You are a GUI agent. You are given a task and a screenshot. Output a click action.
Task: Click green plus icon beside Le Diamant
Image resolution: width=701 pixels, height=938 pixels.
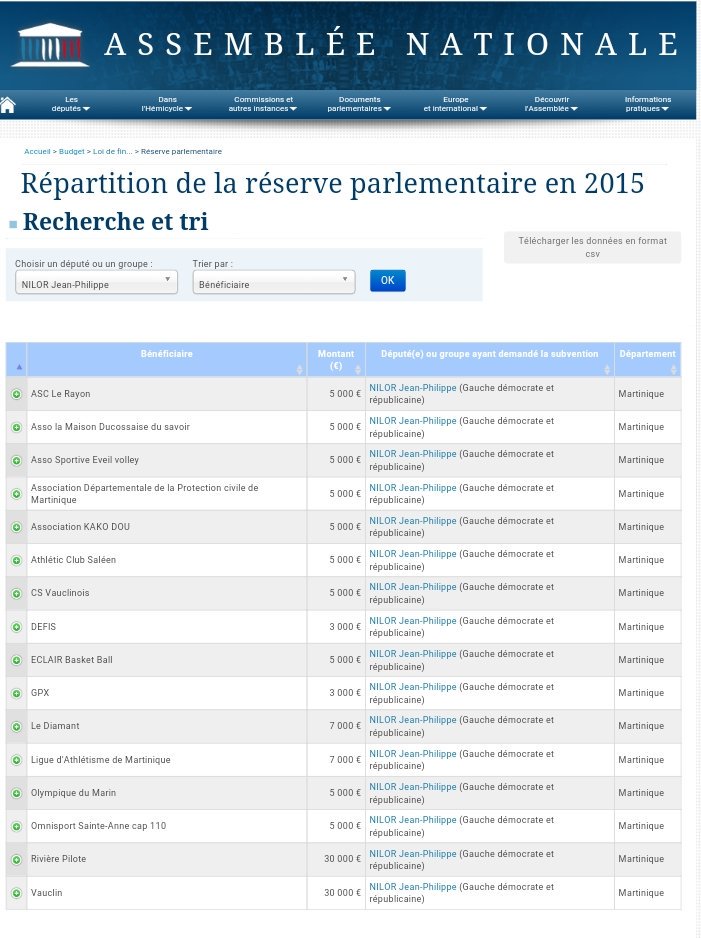(x=17, y=726)
